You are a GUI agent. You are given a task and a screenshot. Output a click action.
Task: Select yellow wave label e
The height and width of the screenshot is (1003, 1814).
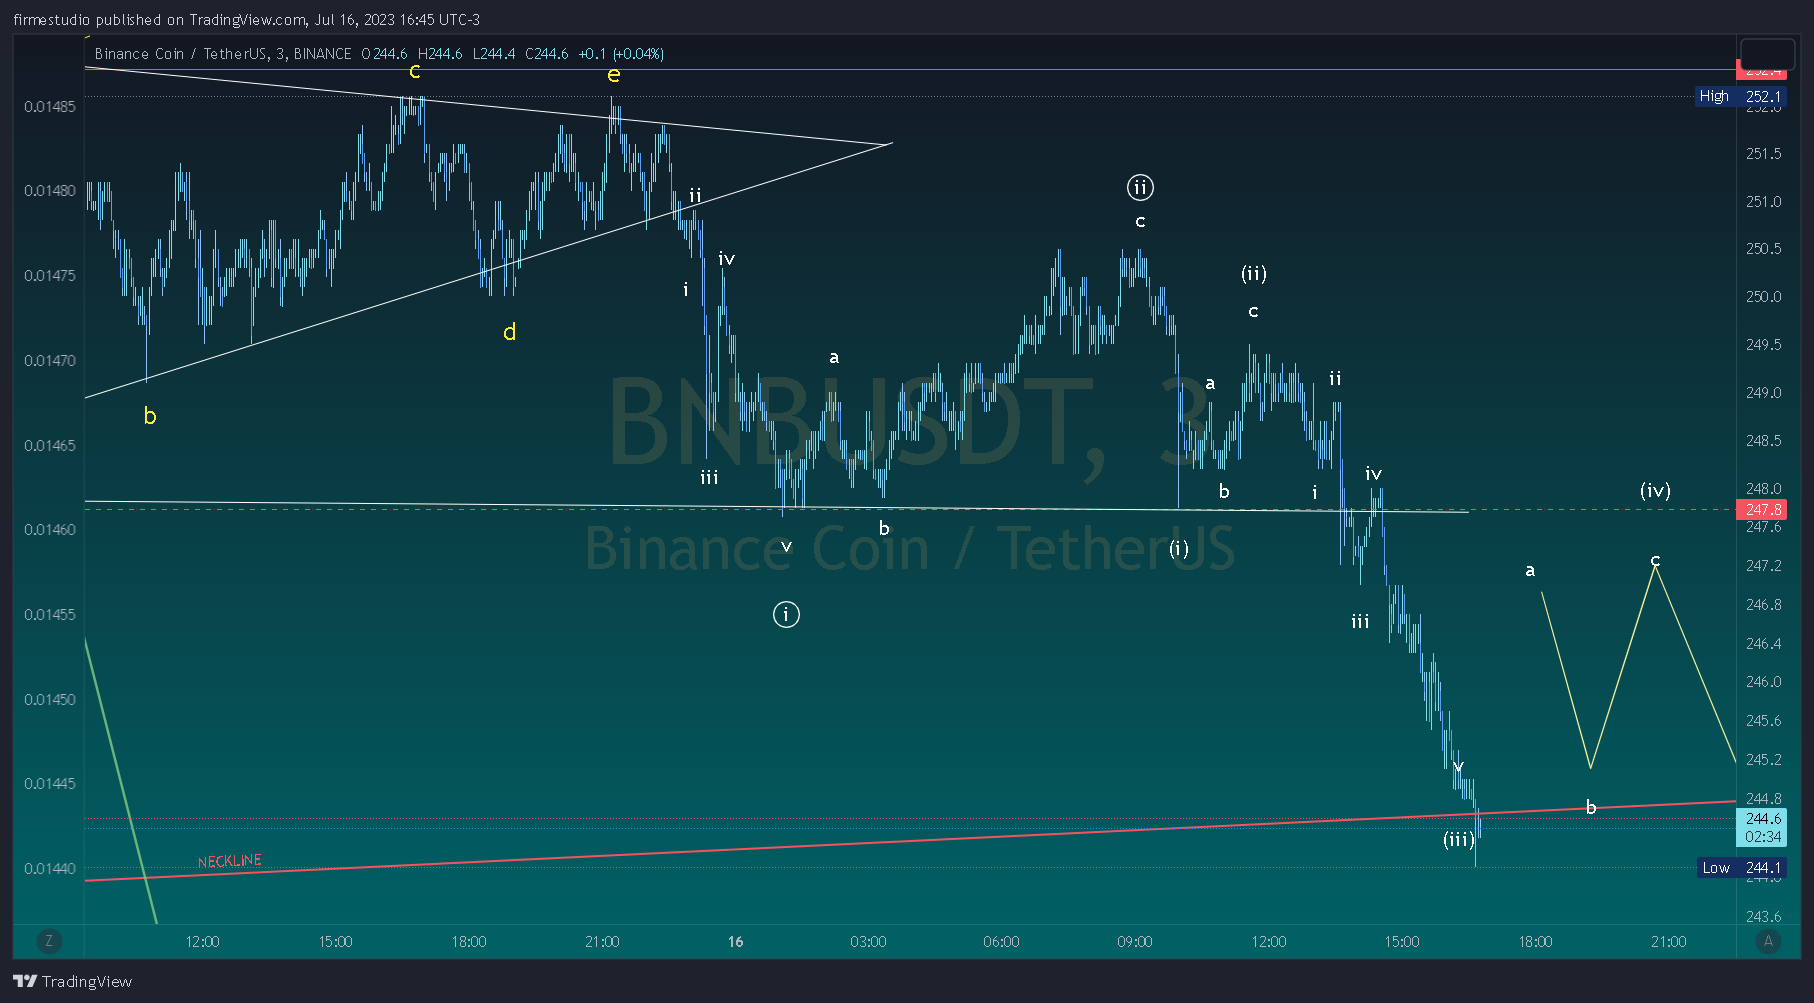coord(614,74)
